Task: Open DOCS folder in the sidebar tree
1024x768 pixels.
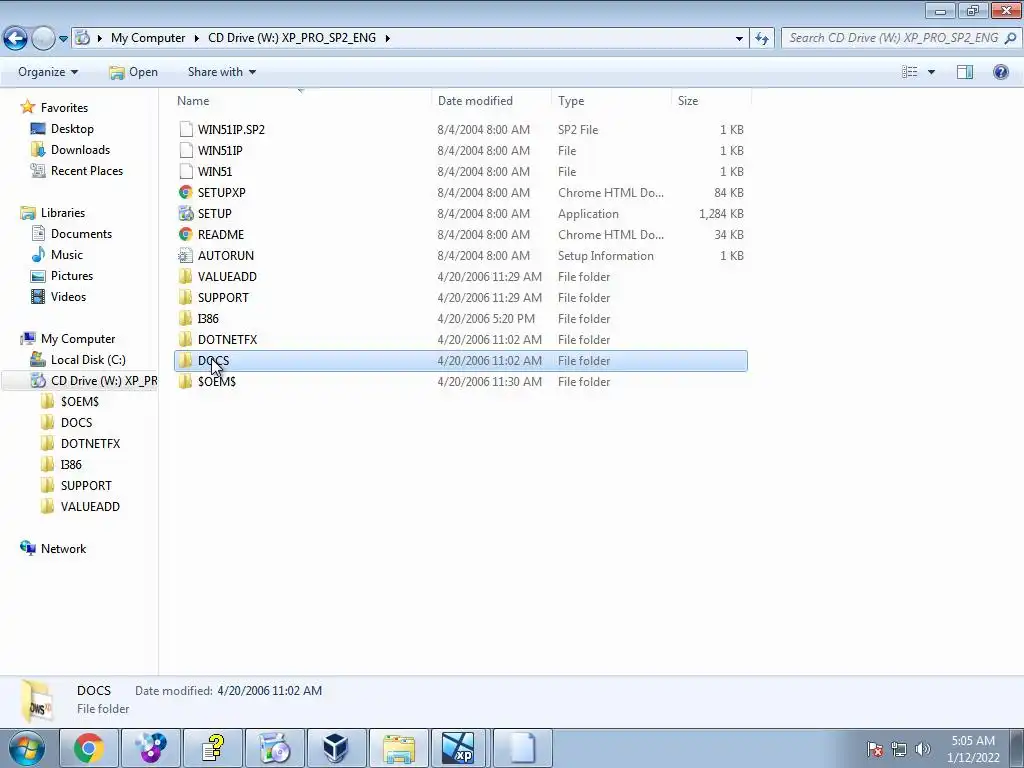Action: pyautogui.click(x=76, y=423)
